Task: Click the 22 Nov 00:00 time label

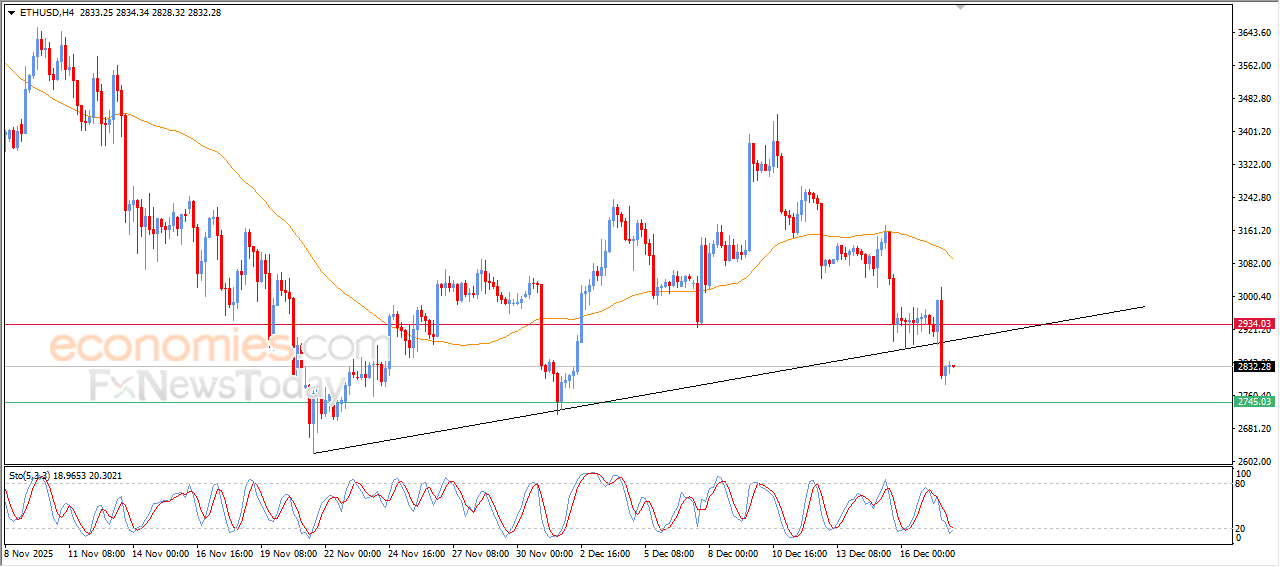Action: (353, 552)
